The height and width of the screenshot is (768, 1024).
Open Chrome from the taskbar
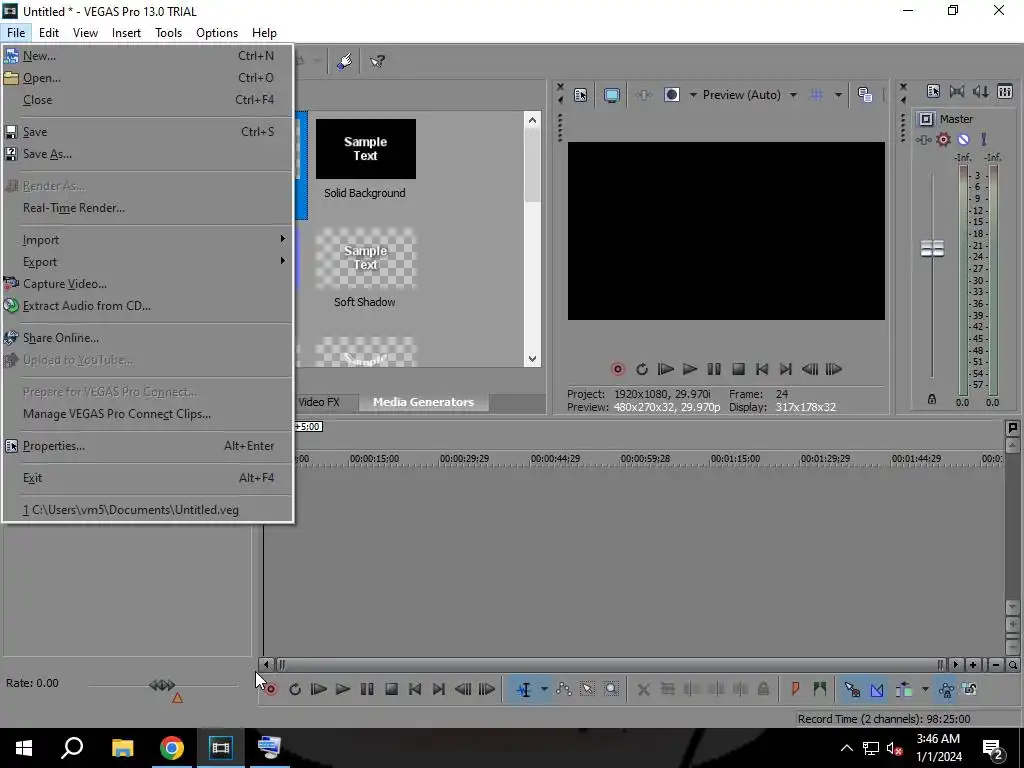[172, 748]
